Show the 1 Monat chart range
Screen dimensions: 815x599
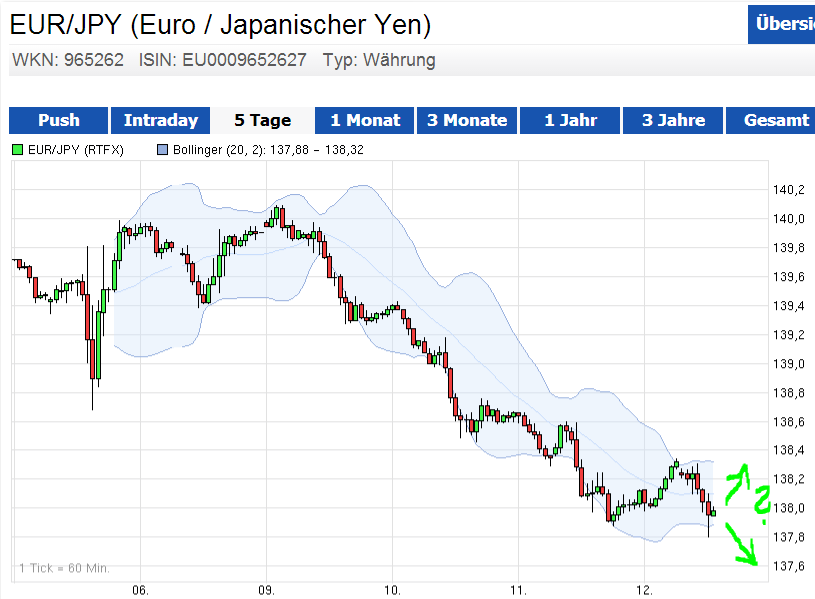click(365, 120)
